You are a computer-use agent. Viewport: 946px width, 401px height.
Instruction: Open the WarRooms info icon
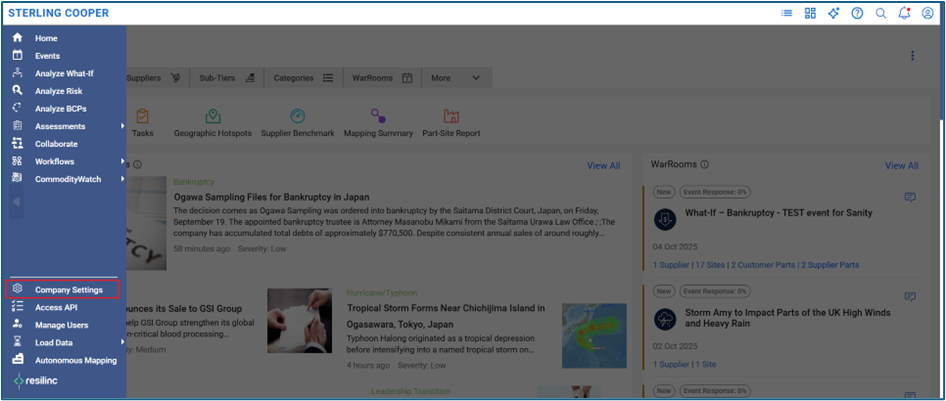tap(705, 165)
